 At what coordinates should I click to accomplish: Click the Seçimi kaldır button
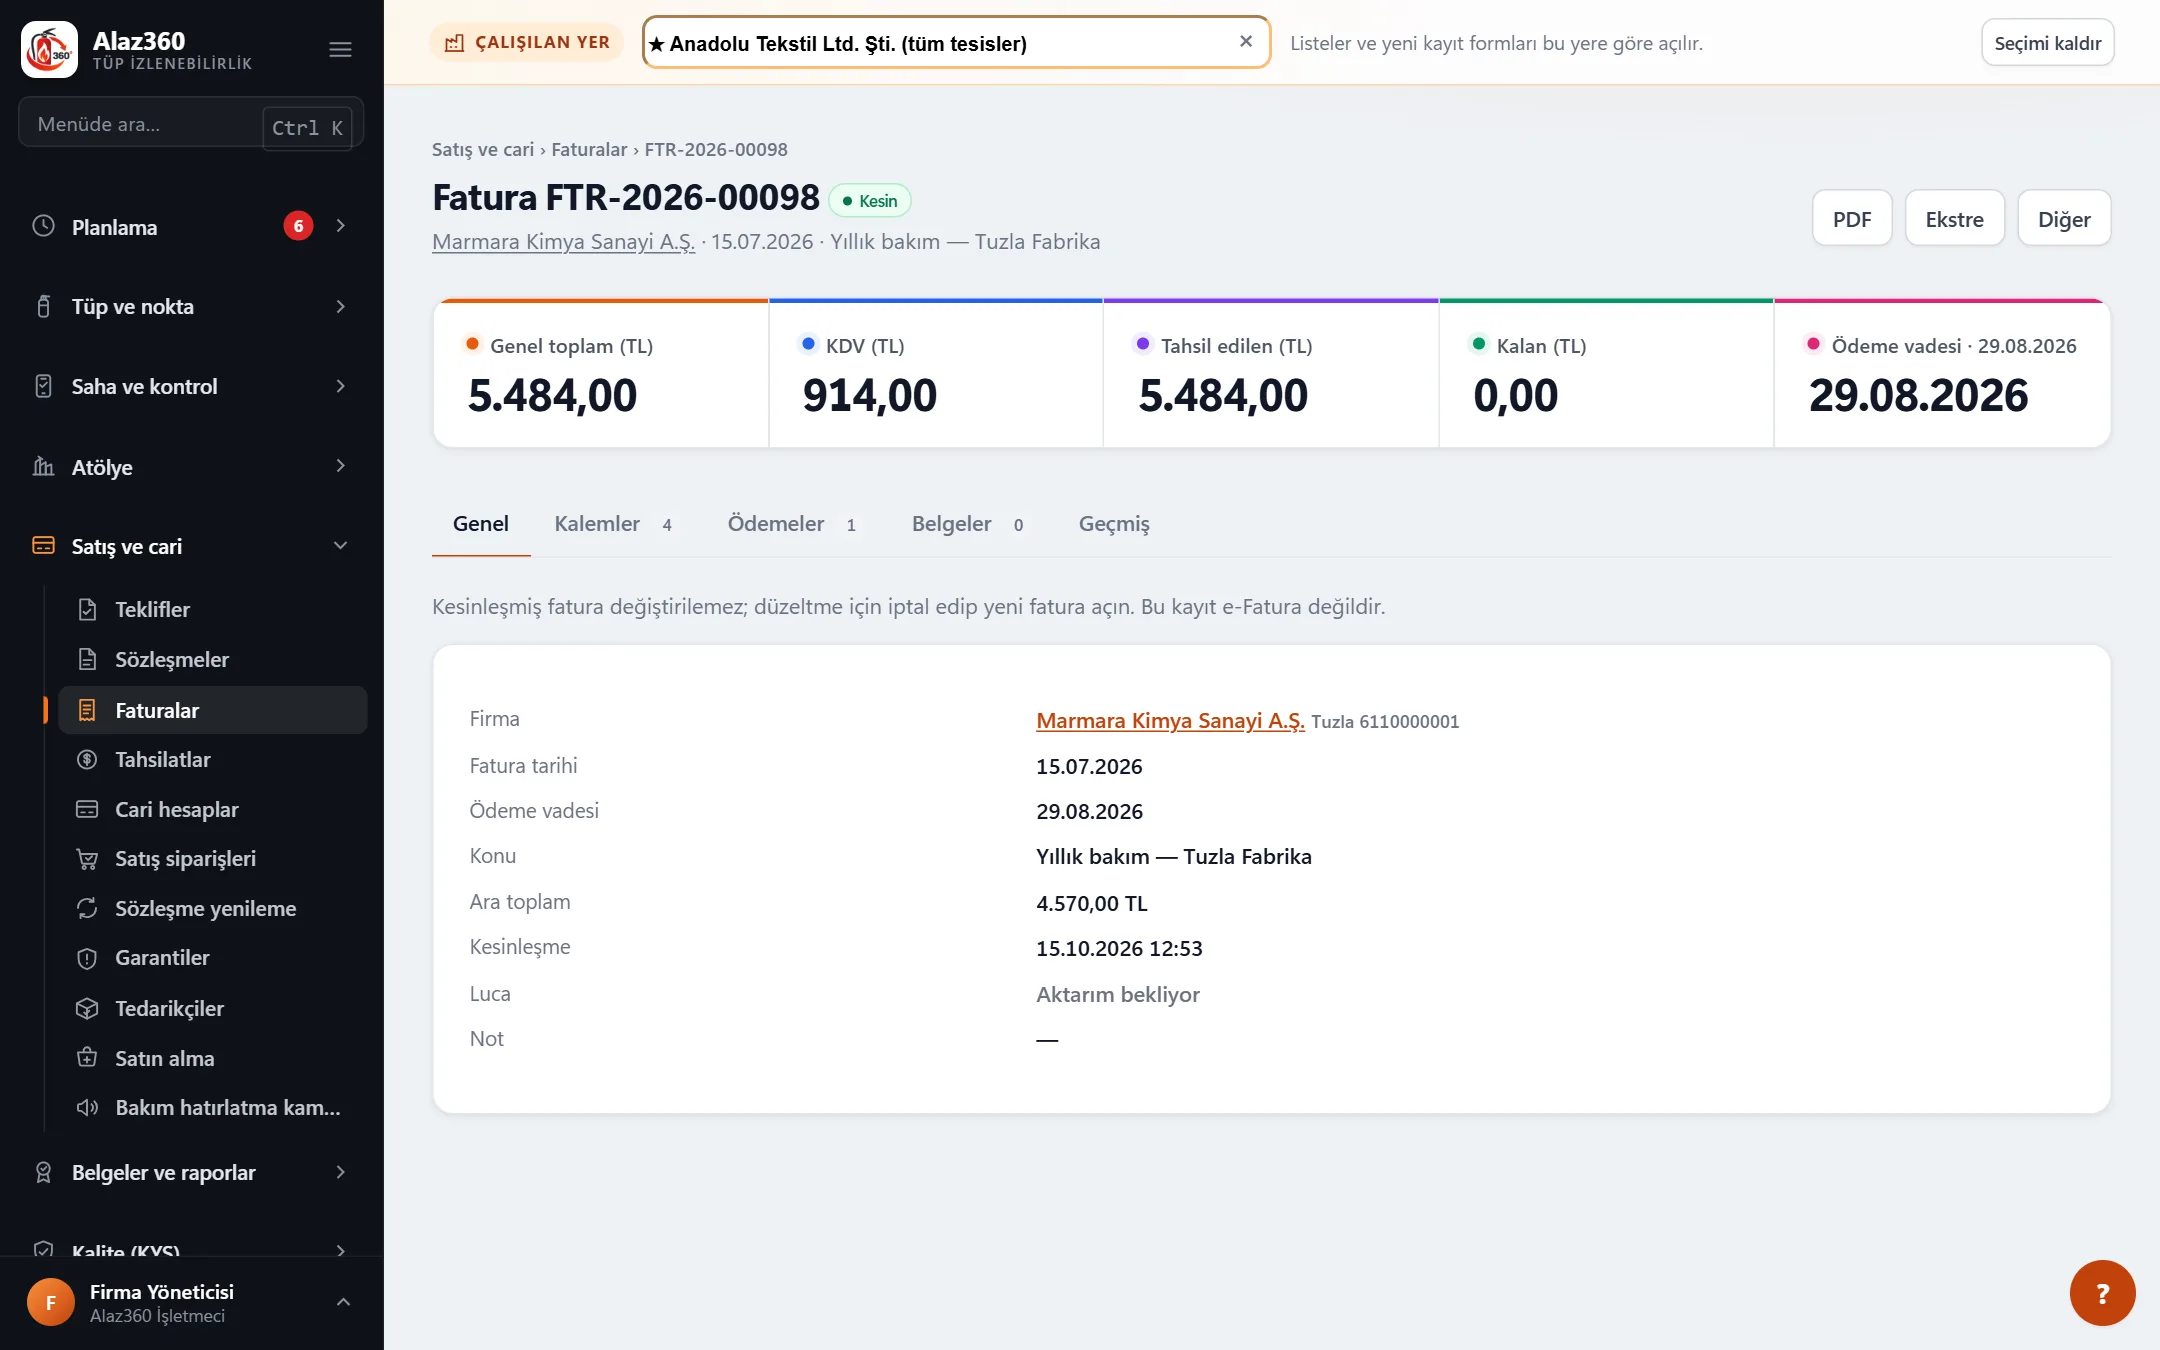click(x=2047, y=43)
